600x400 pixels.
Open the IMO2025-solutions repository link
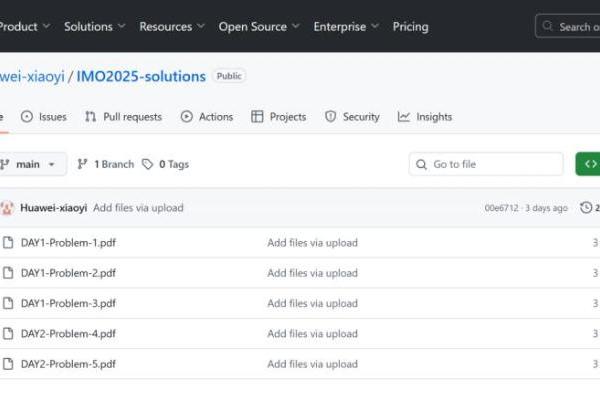pos(141,76)
